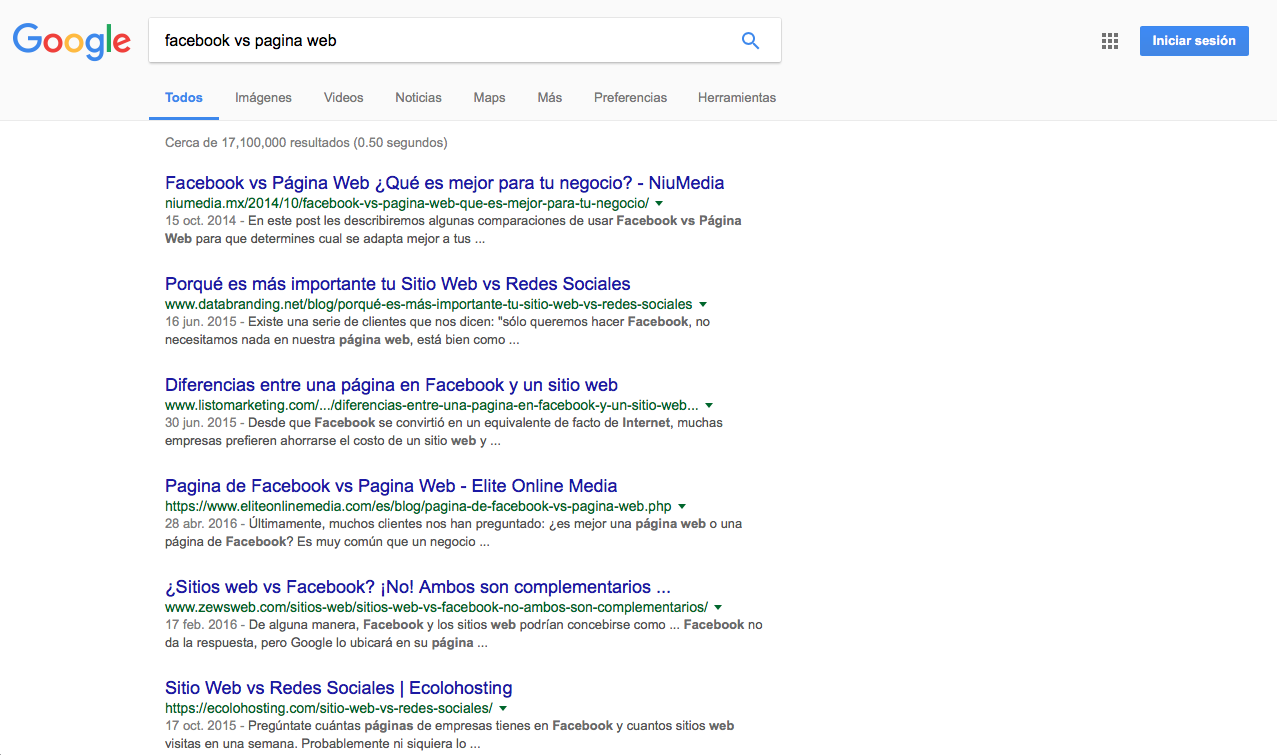Click the Google logo
Viewport: 1277px width, 755px height.
tap(72, 41)
